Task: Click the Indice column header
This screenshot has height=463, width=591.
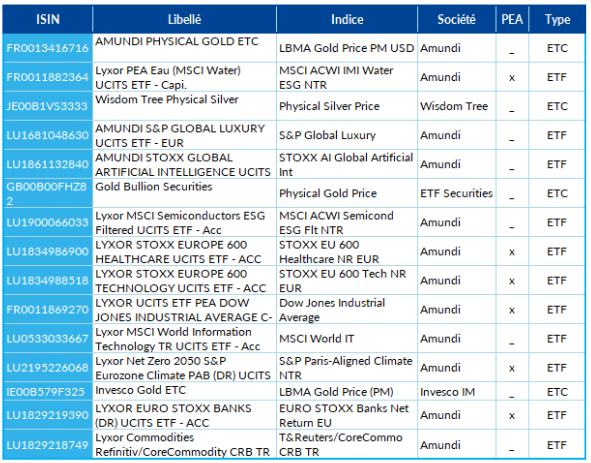Action: pos(347,19)
